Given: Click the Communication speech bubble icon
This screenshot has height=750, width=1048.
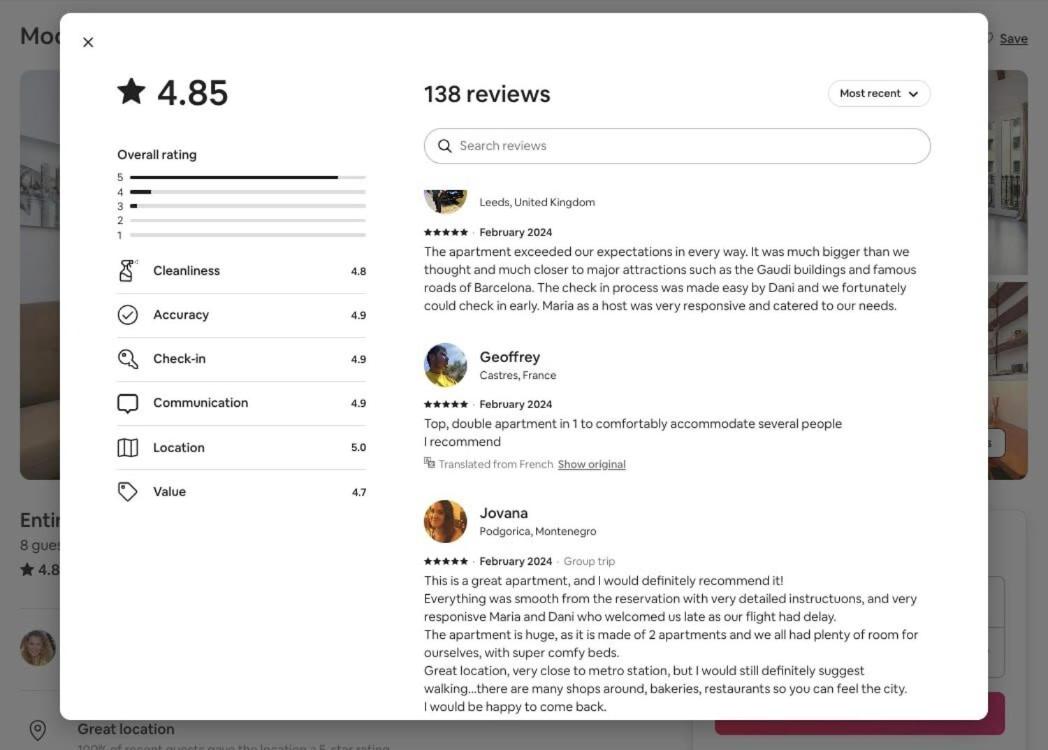Looking at the screenshot, I should pyautogui.click(x=128, y=404).
